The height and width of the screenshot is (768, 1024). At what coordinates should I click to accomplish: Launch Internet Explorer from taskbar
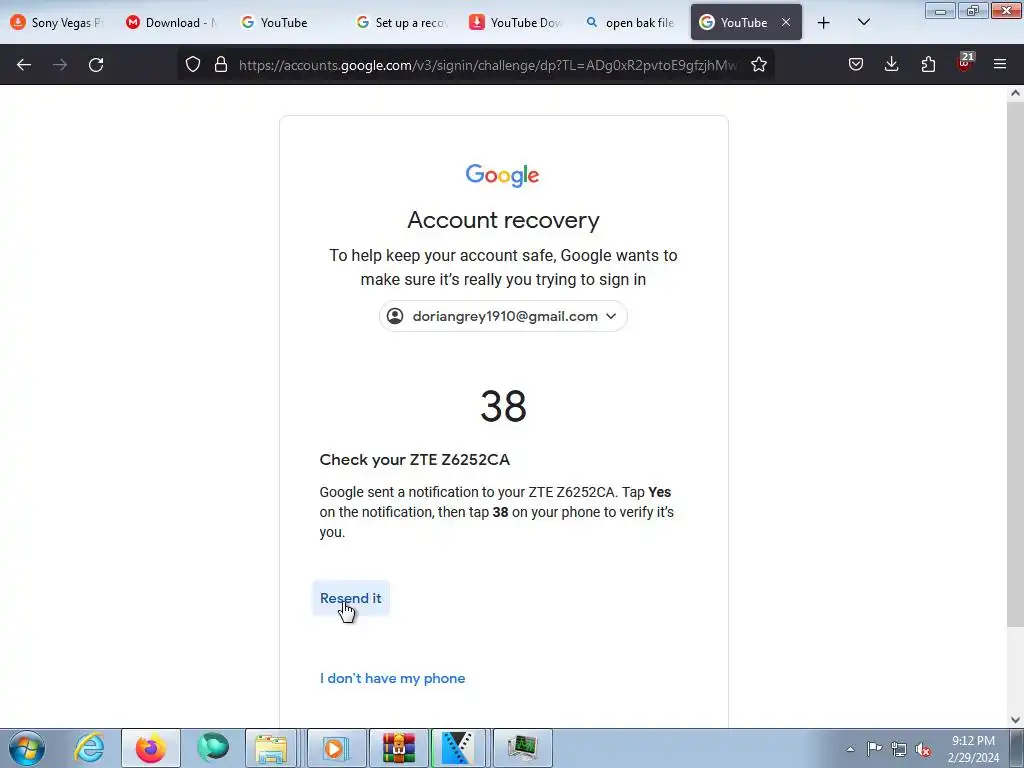89,748
